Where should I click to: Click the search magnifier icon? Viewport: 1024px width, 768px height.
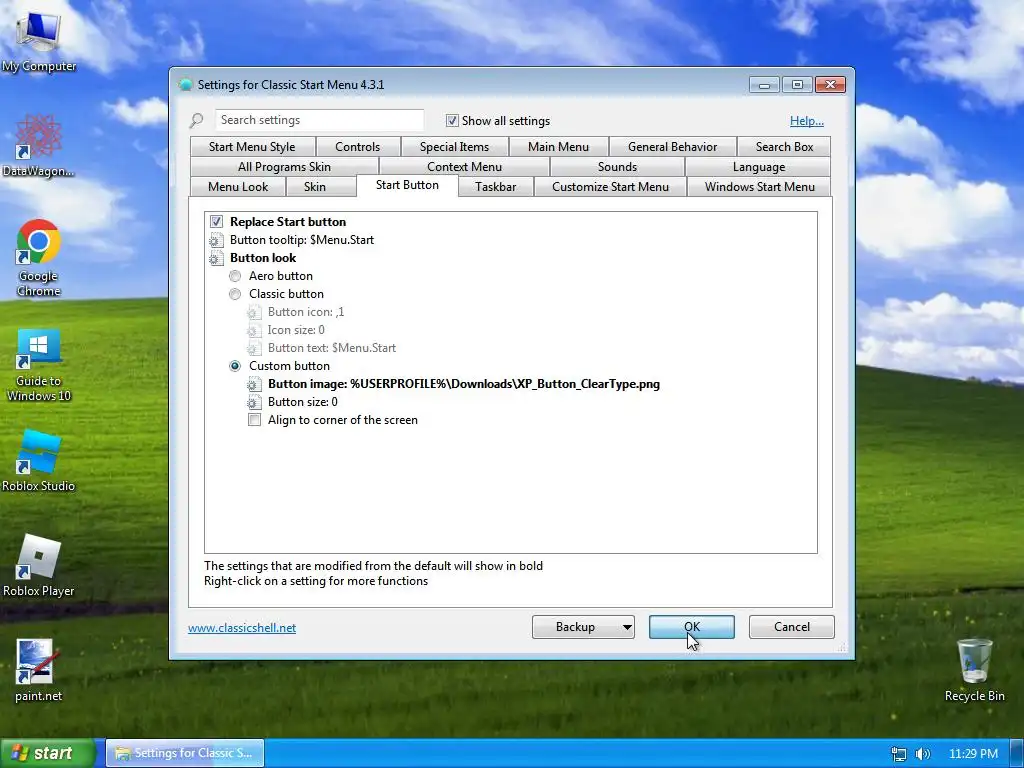tap(197, 120)
